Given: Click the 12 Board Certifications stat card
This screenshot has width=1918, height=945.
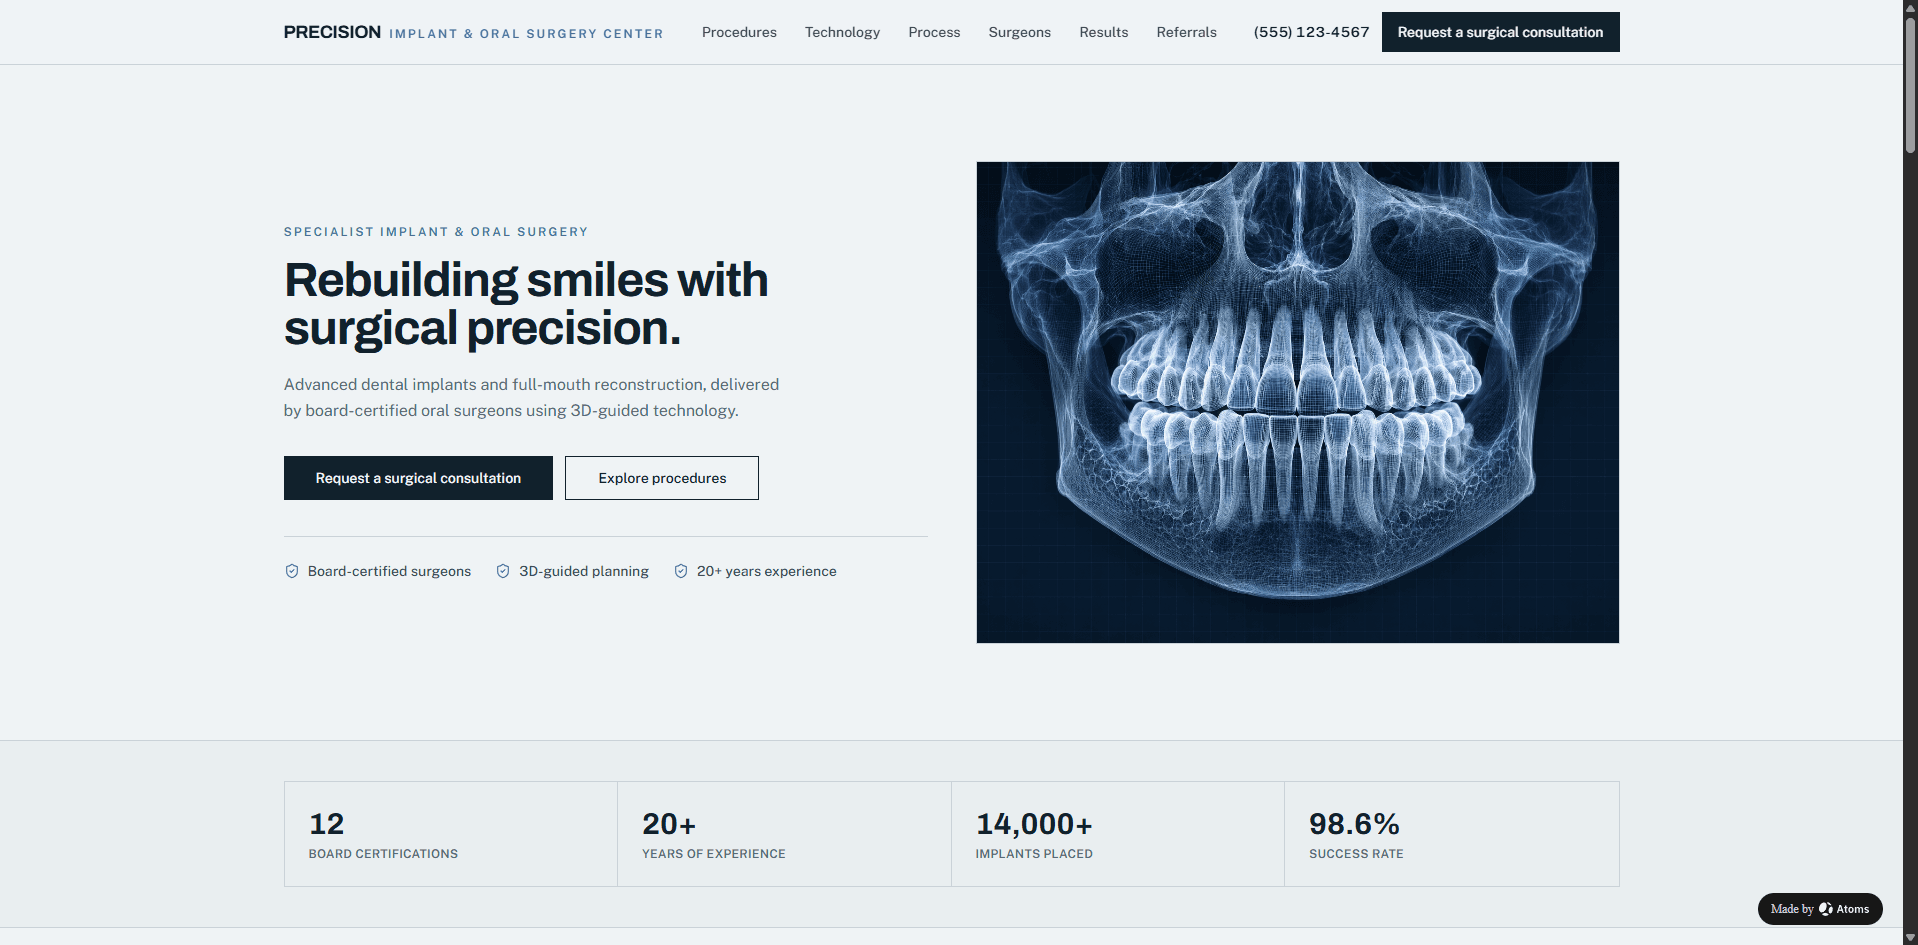Looking at the screenshot, I should (x=451, y=834).
